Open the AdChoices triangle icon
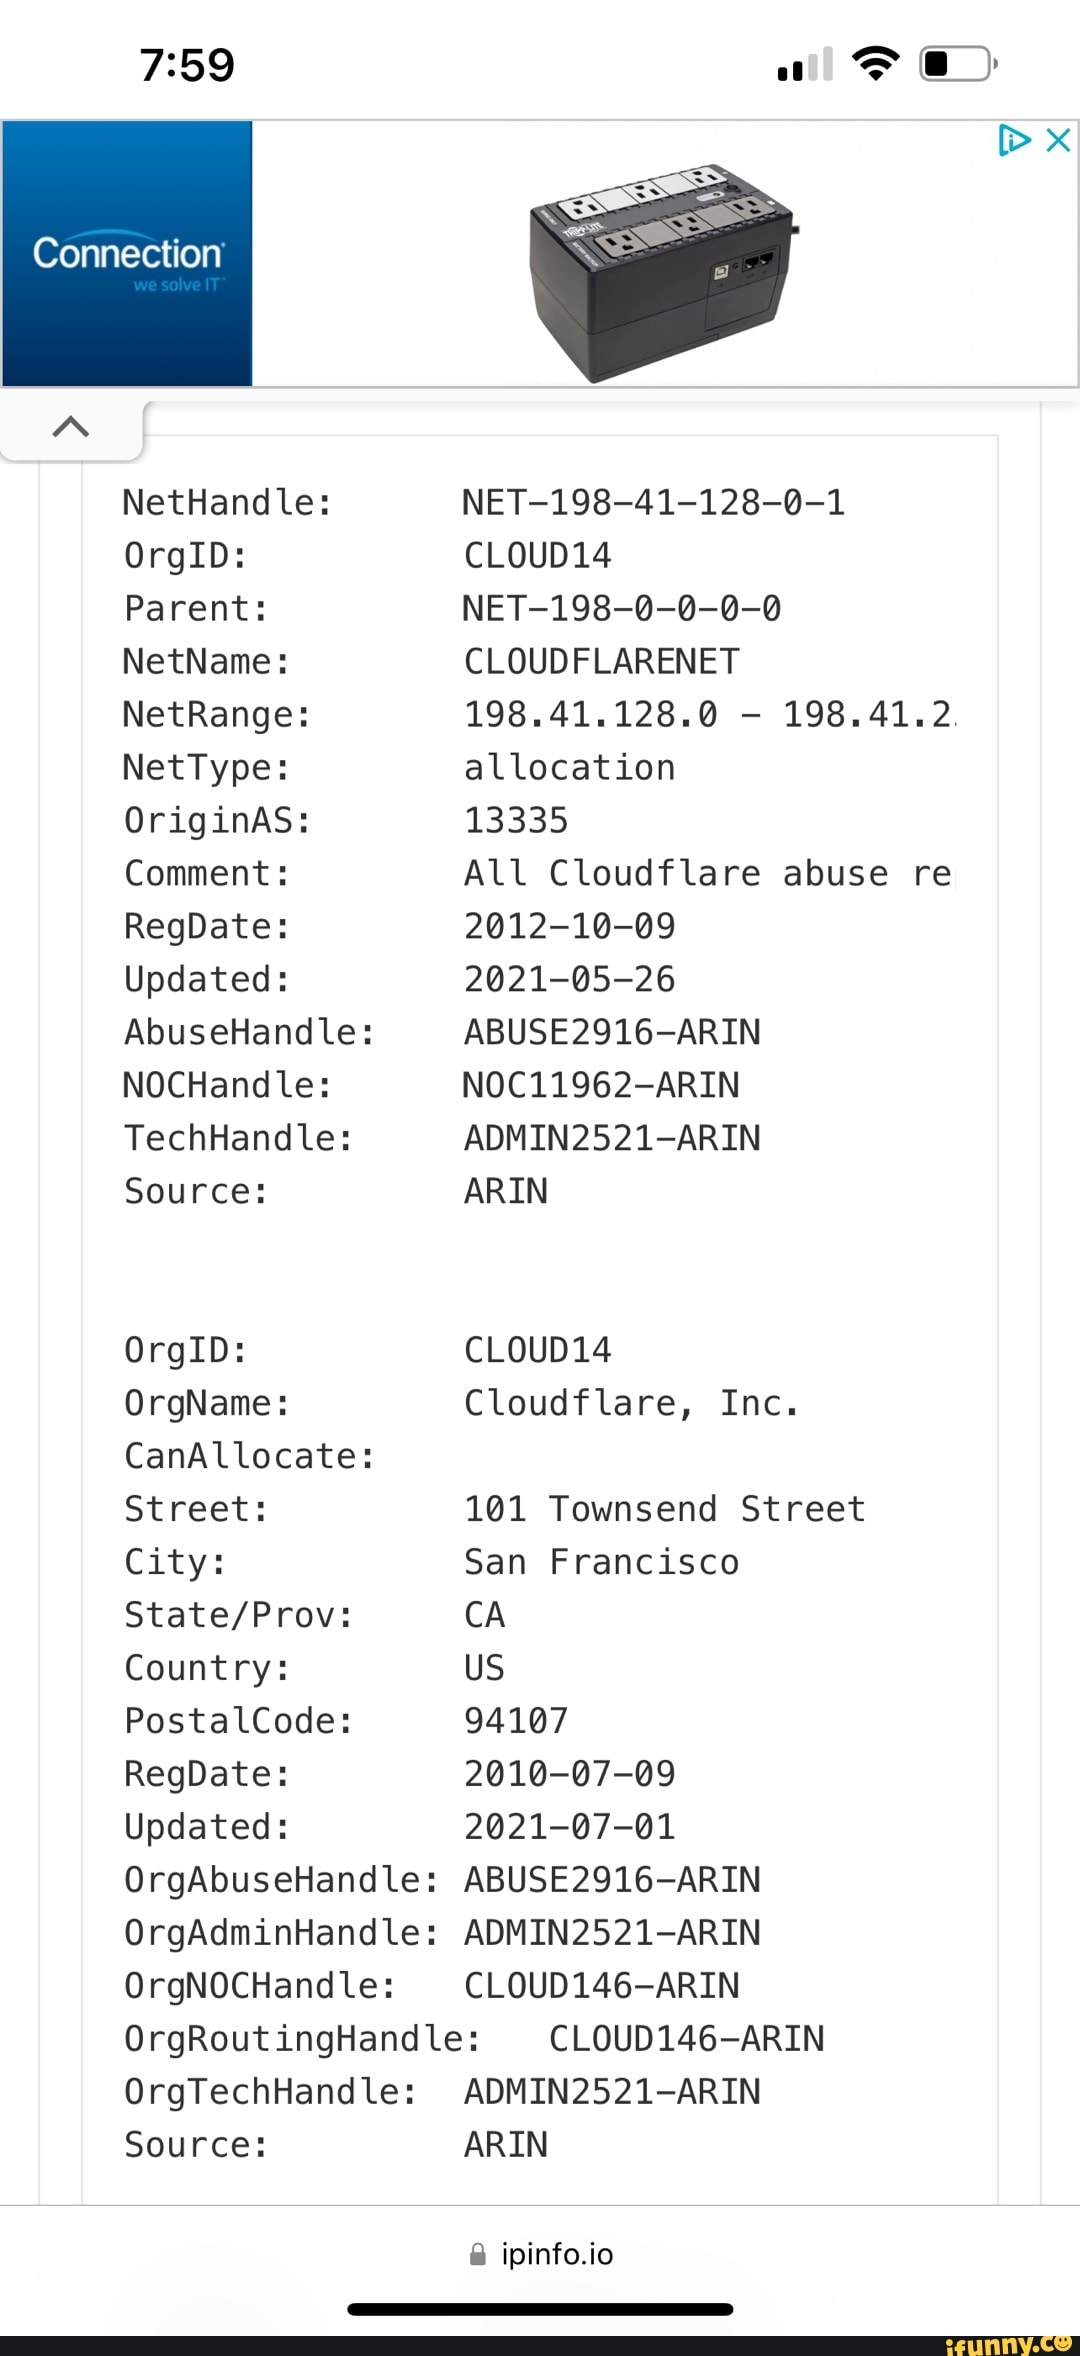The height and width of the screenshot is (2356, 1080). (x=1014, y=140)
